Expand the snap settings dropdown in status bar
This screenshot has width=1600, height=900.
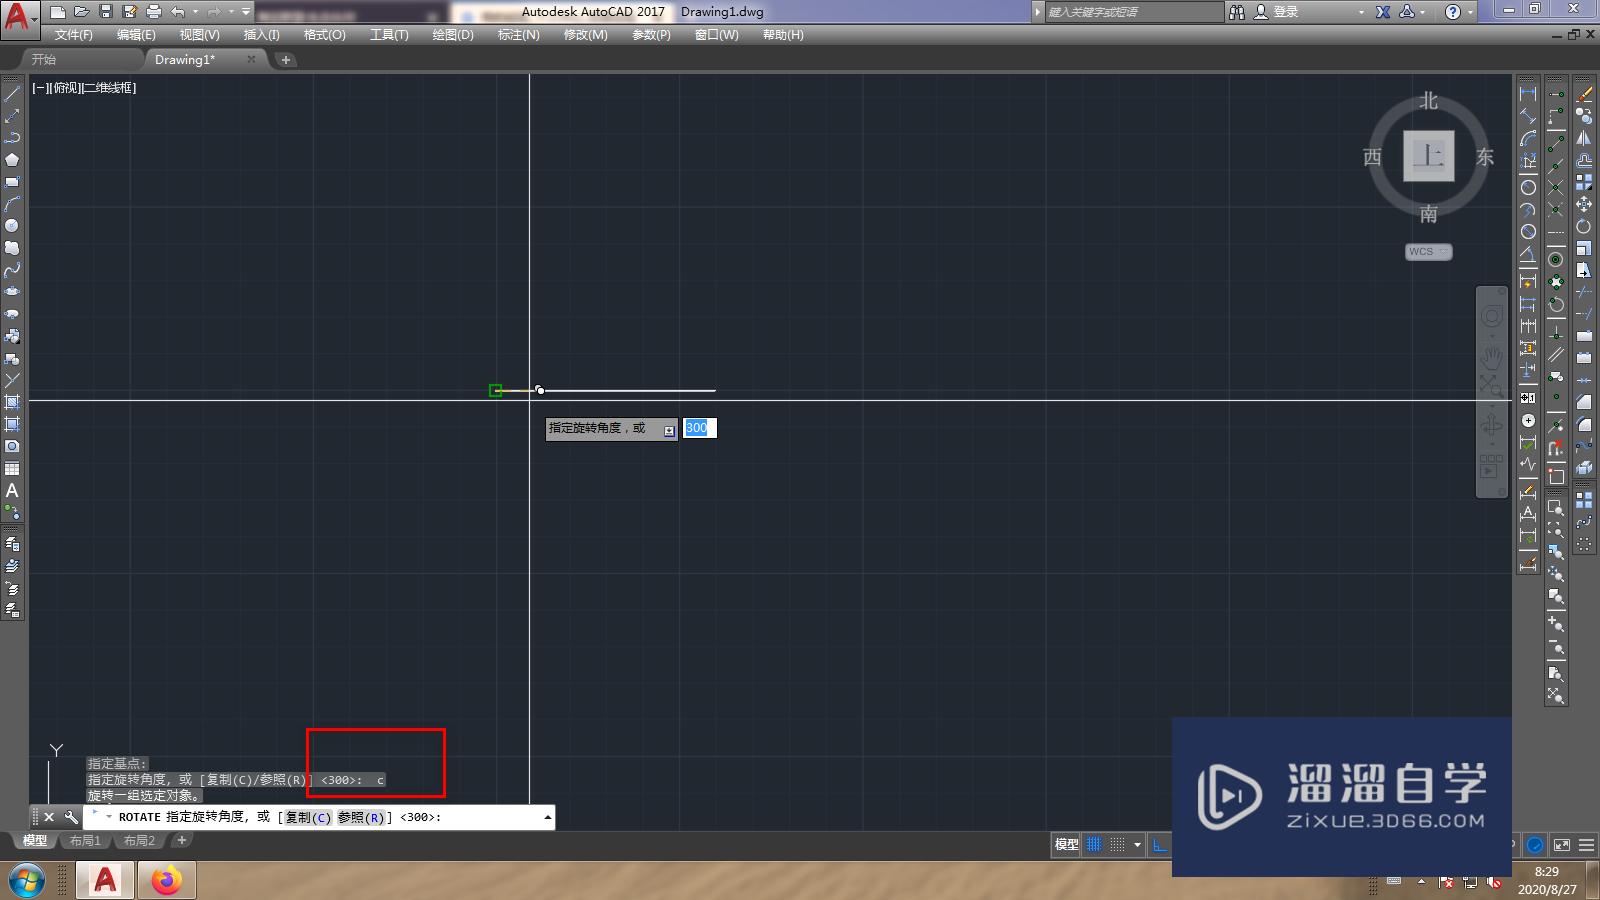pos(1137,845)
